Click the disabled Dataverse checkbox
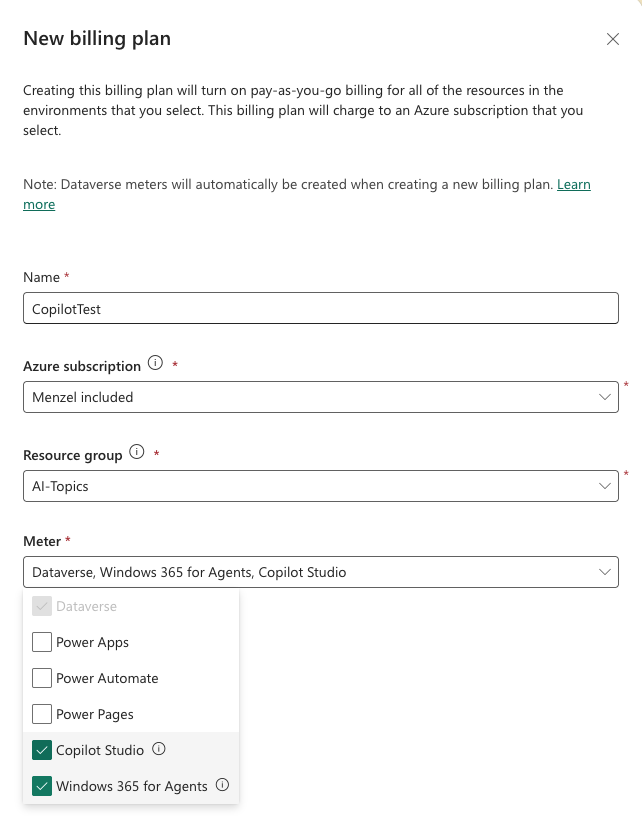This screenshot has height=816, width=642. (x=42, y=606)
